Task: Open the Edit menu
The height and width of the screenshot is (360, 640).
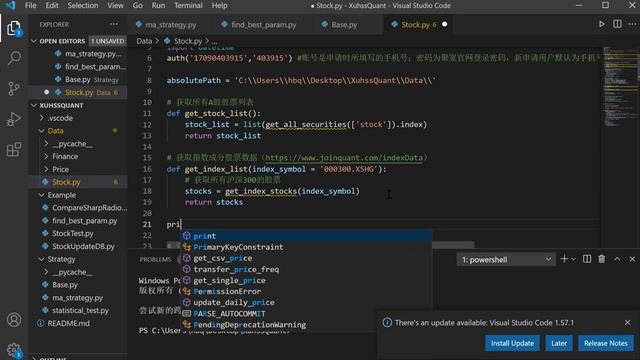Action: pos(51,5)
